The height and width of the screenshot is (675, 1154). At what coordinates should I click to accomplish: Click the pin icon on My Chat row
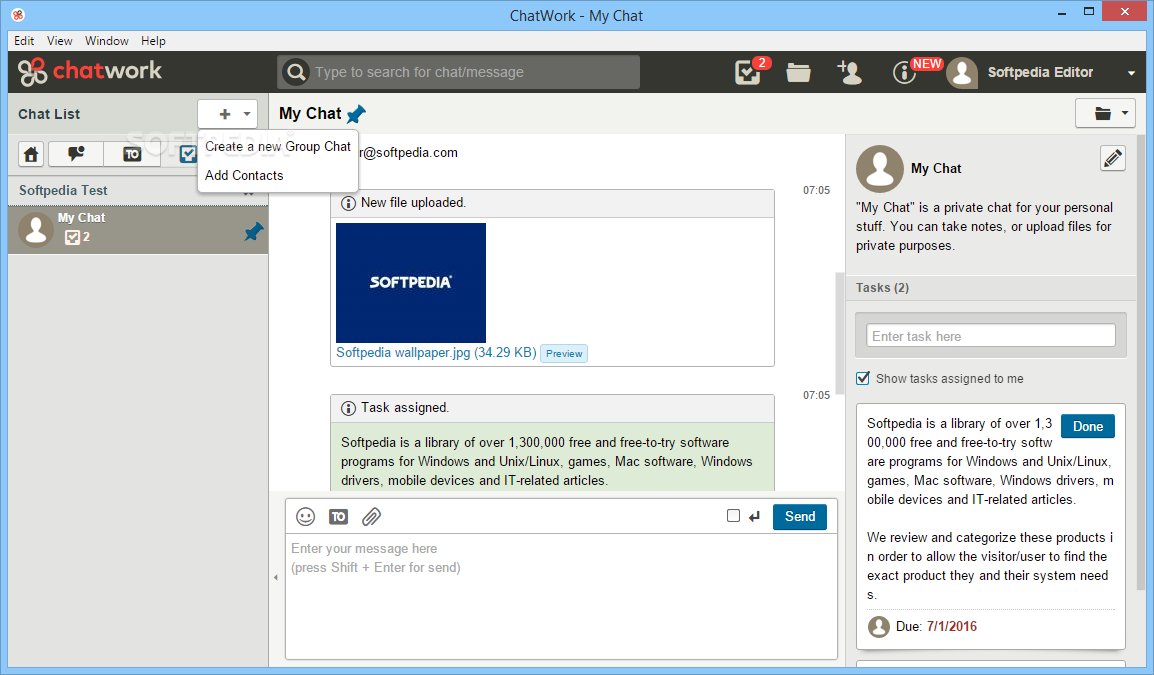click(253, 233)
